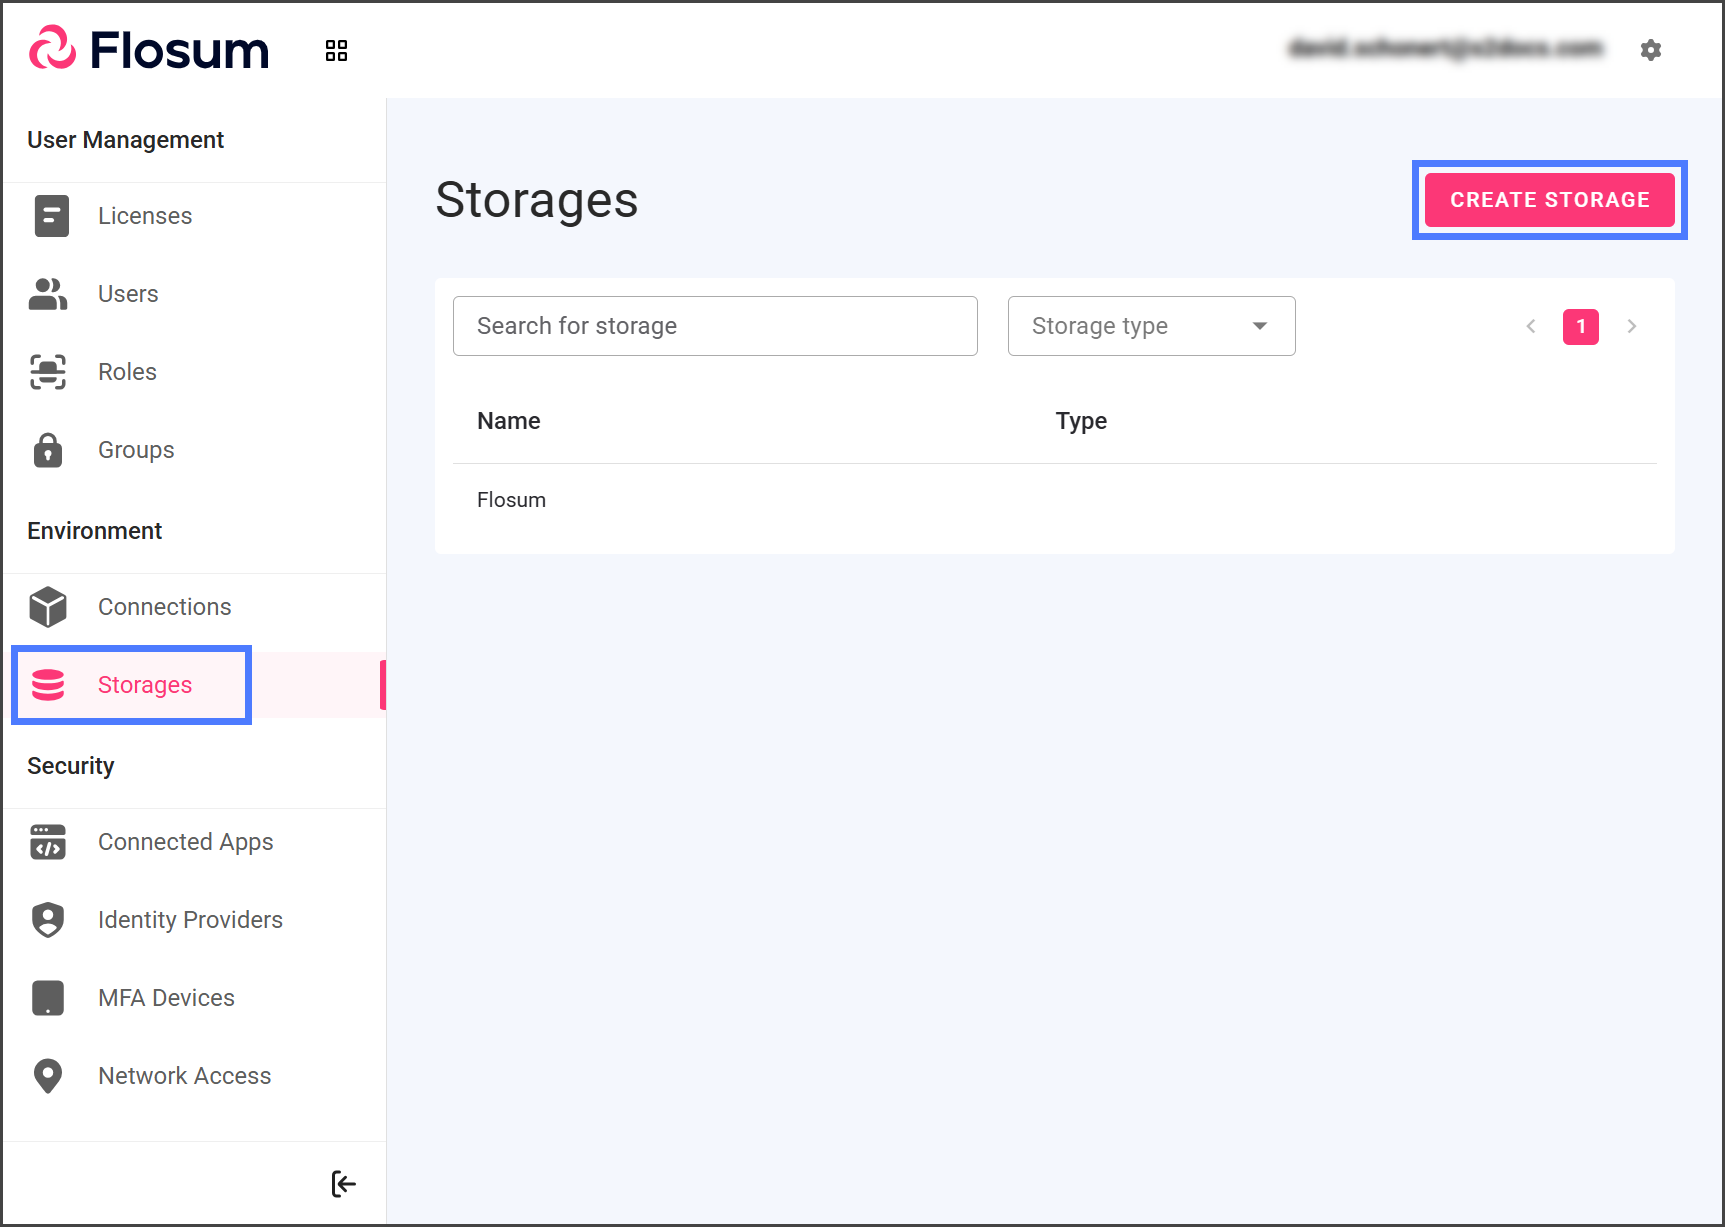The width and height of the screenshot is (1725, 1227).
Task: Click the Identity Providers shield icon
Action: pyautogui.click(x=48, y=920)
